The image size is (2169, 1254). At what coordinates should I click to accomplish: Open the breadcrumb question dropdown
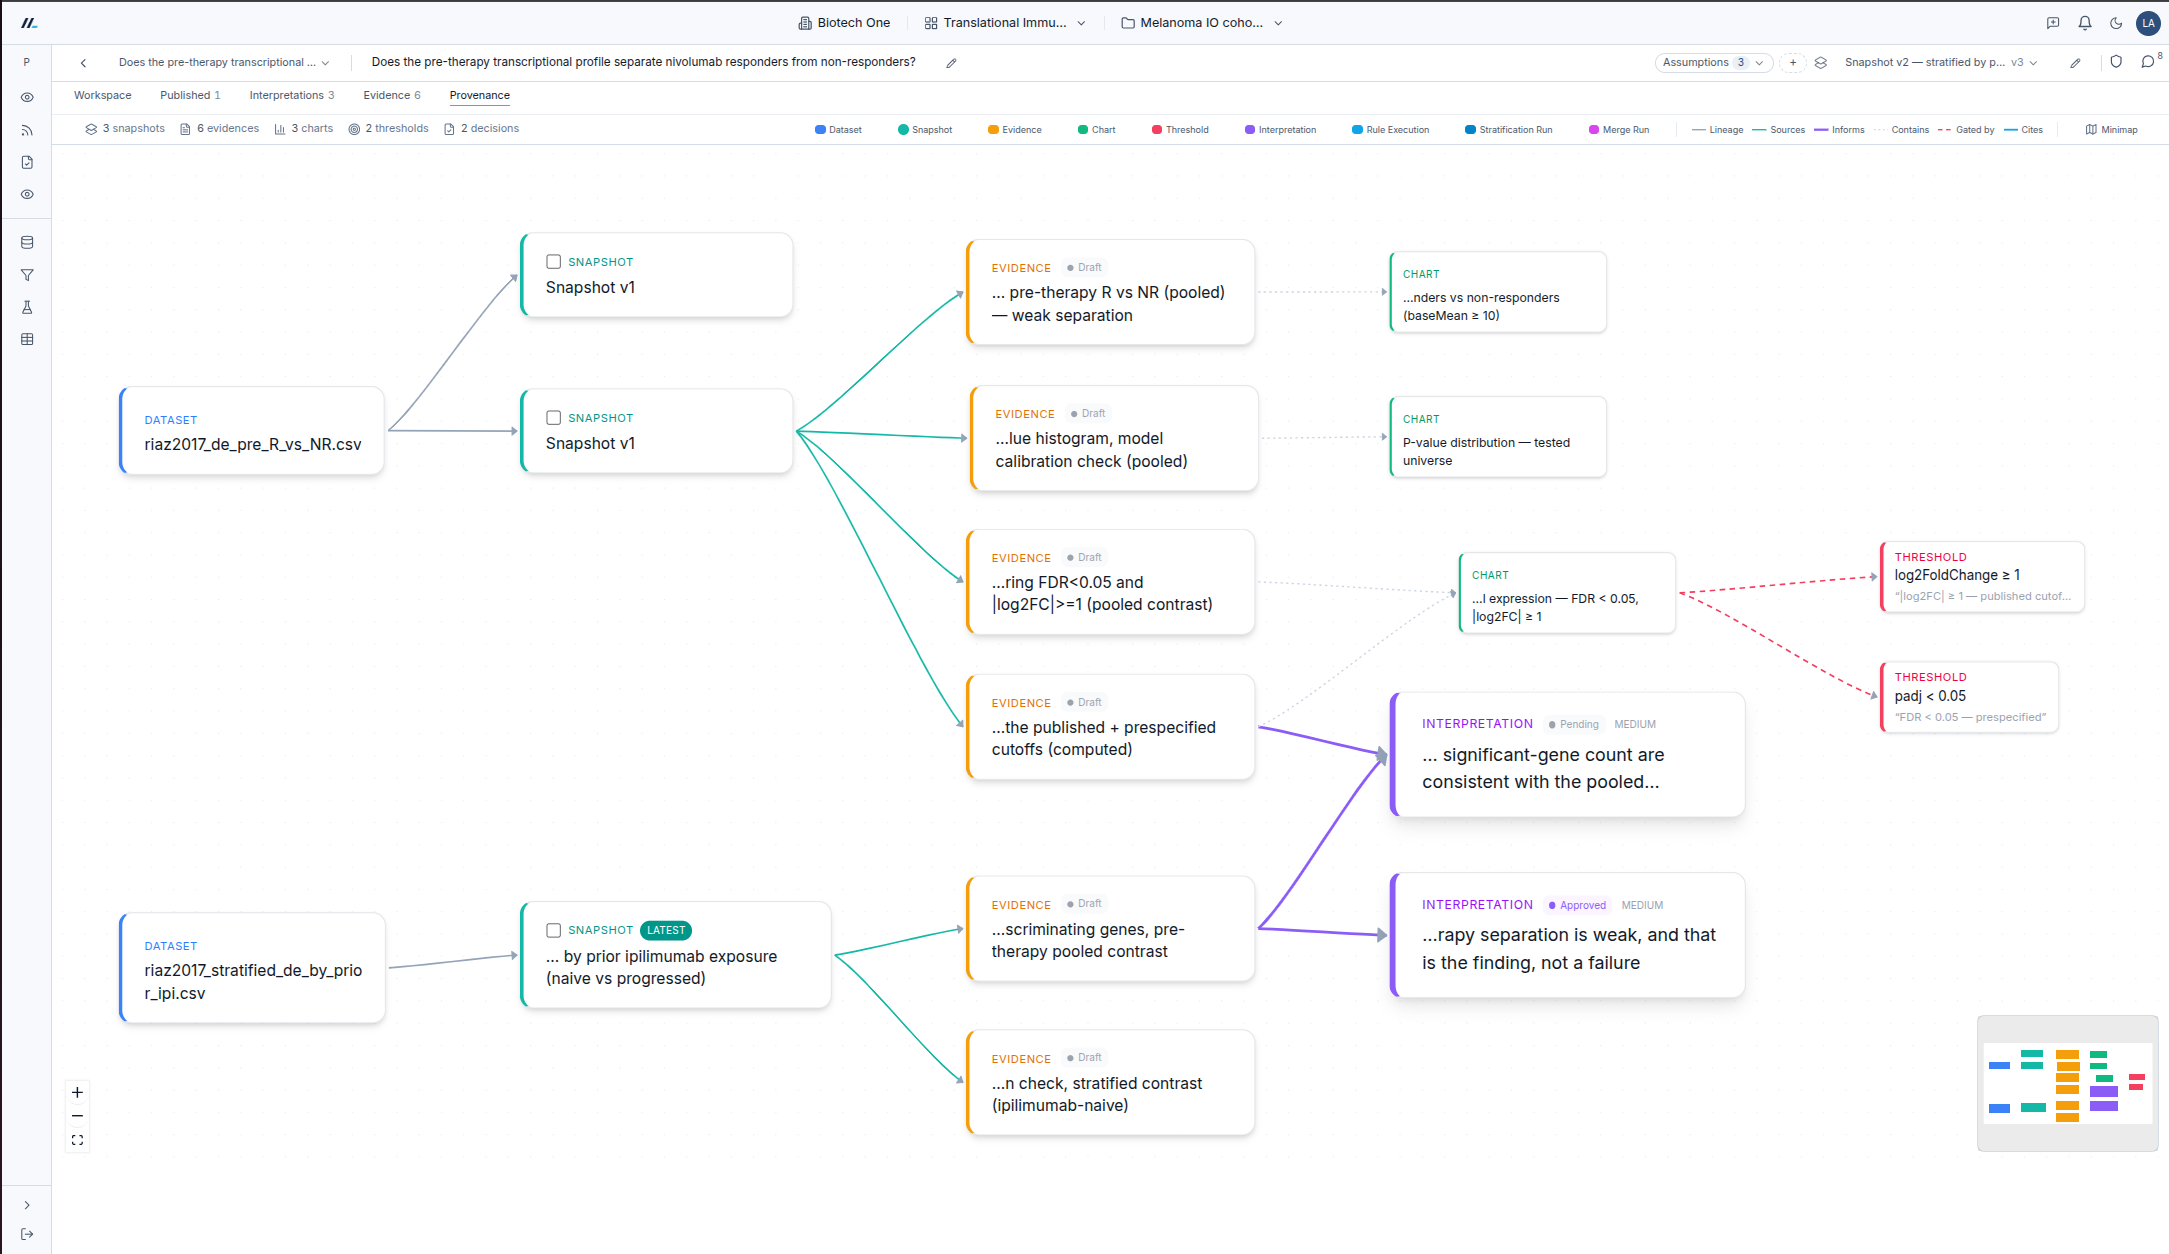(x=223, y=63)
